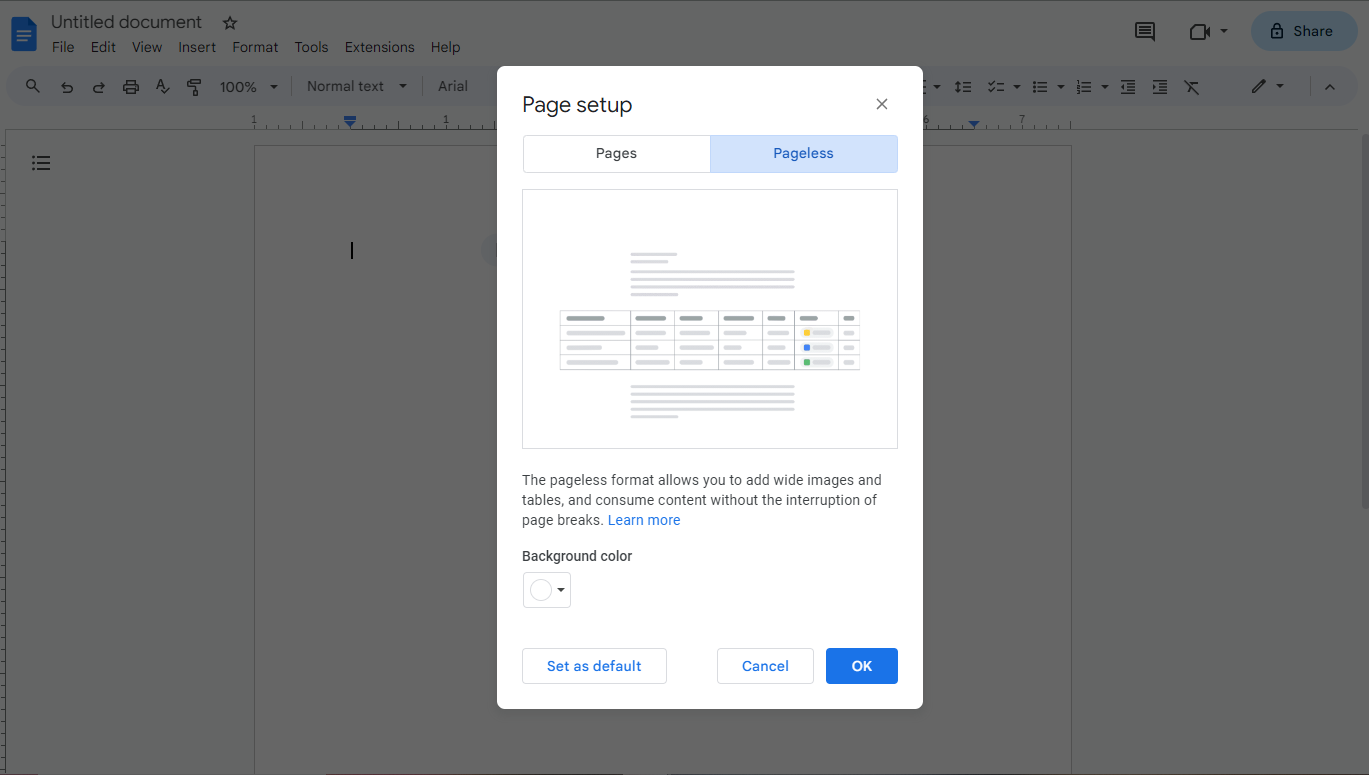The image size is (1369, 775).
Task: Print the document
Action: [130, 86]
